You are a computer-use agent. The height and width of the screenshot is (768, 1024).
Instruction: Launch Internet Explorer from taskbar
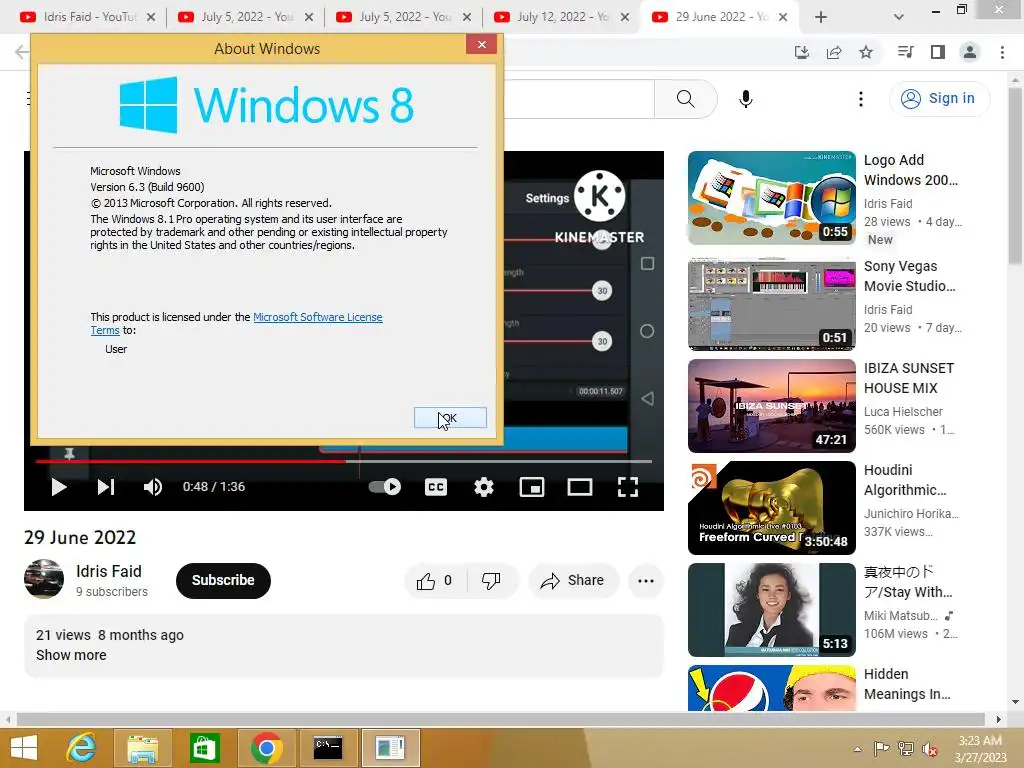81,748
